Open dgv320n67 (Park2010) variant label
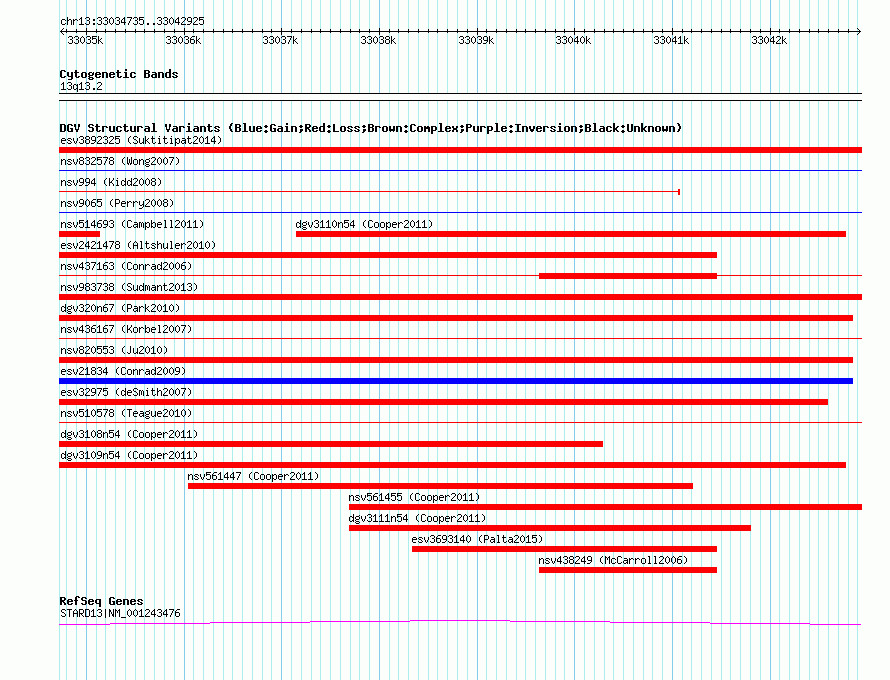Image resolution: width=890 pixels, height=680 pixels. point(120,308)
